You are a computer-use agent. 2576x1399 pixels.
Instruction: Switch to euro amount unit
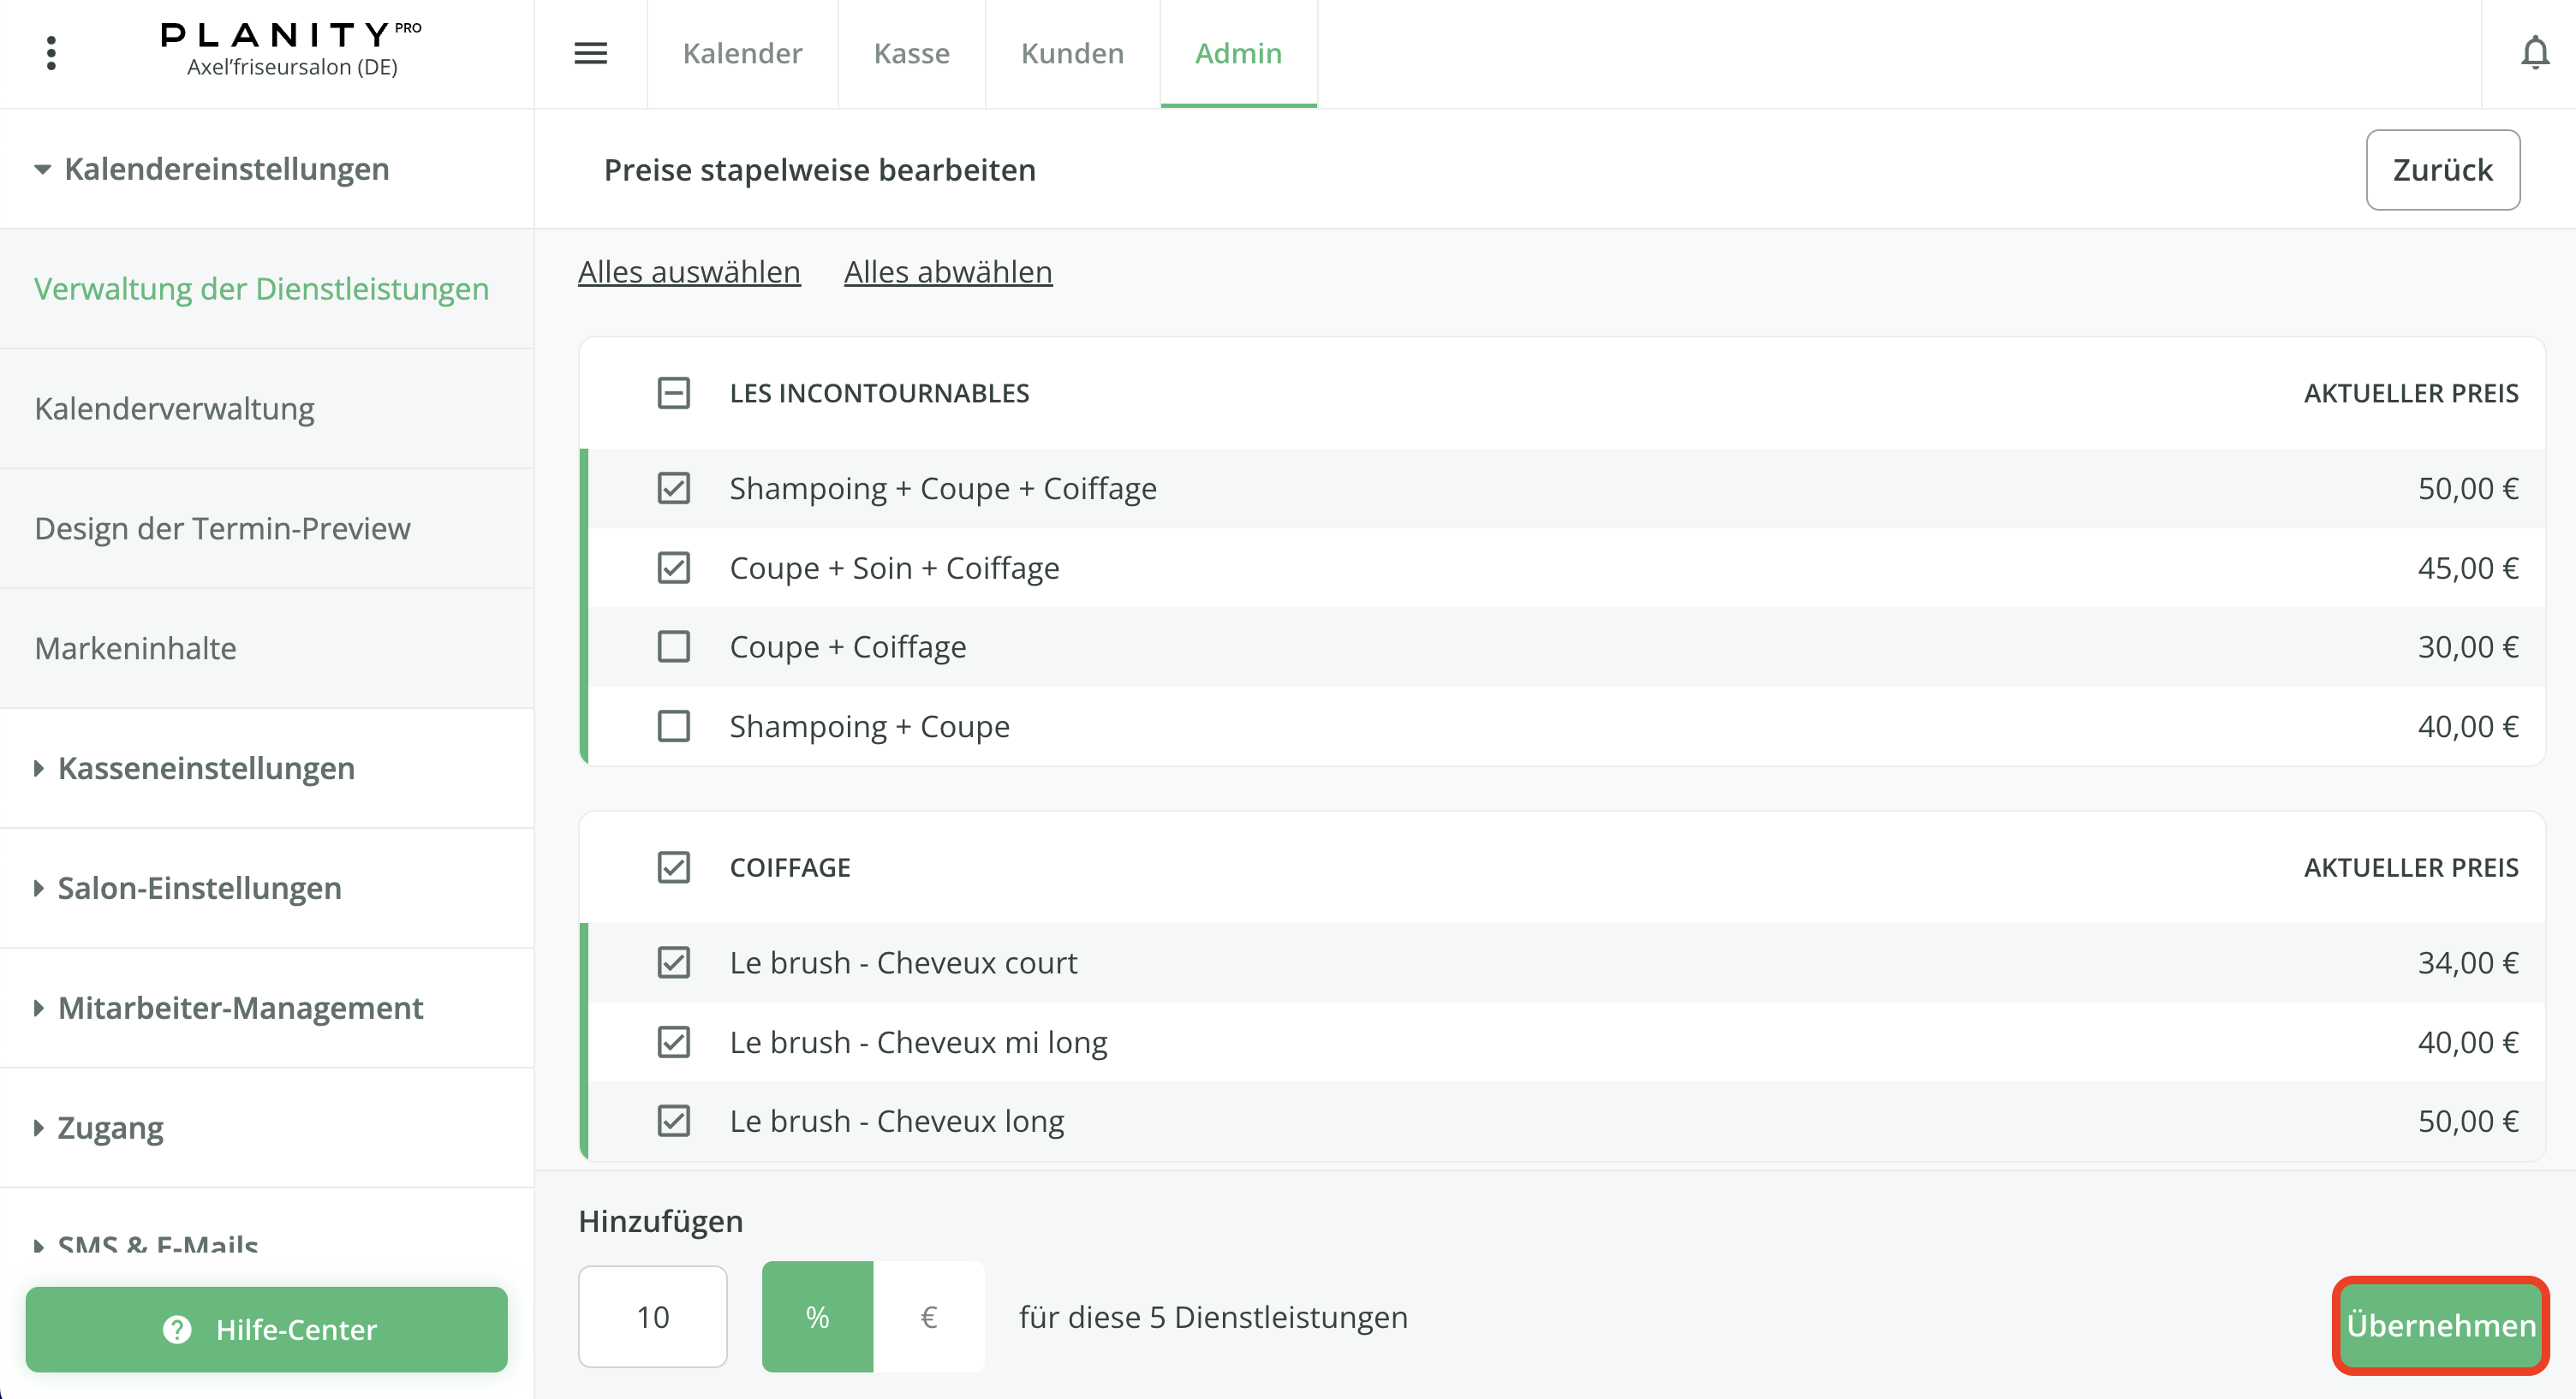(x=928, y=1317)
